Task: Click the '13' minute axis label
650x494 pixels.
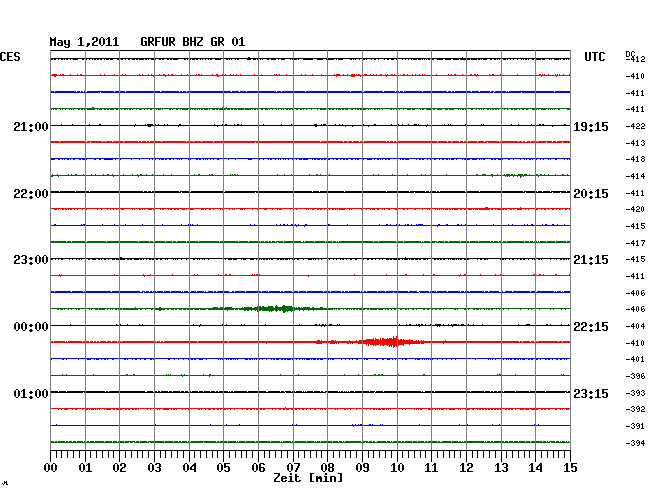Action: tap(501, 468)
